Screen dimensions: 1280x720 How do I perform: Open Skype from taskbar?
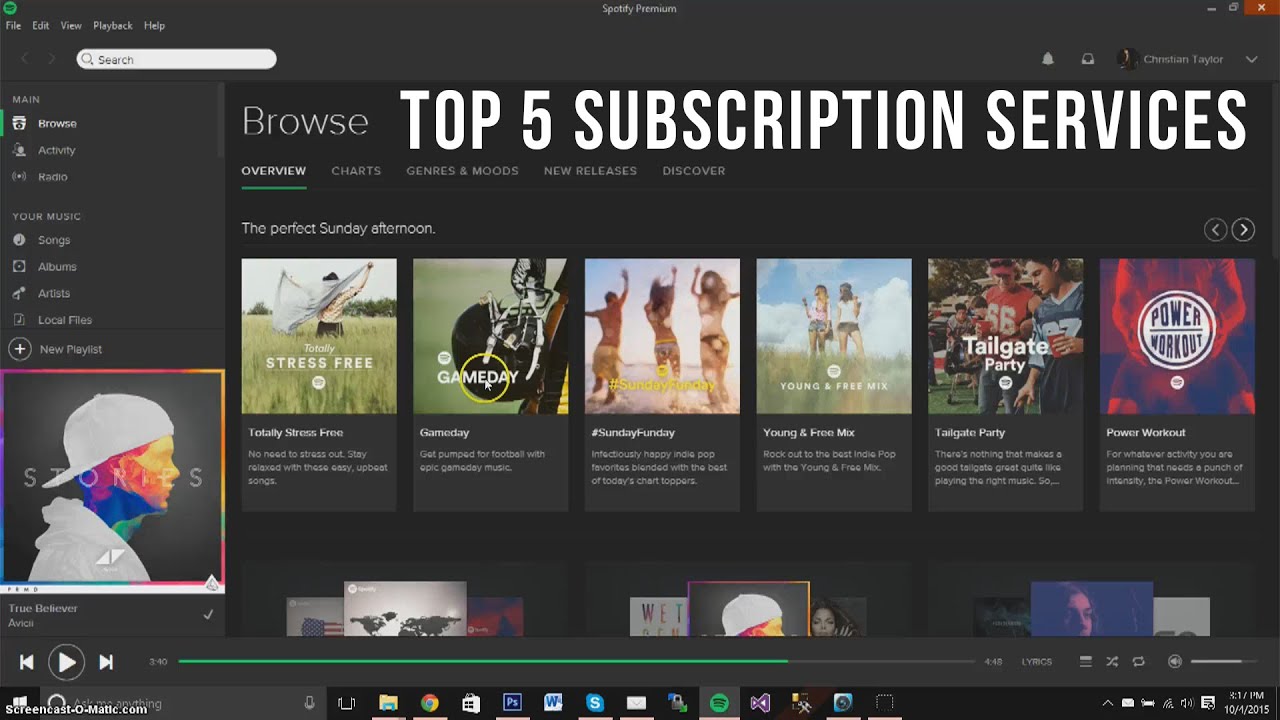pyautogui.click(x=595, y=703)
